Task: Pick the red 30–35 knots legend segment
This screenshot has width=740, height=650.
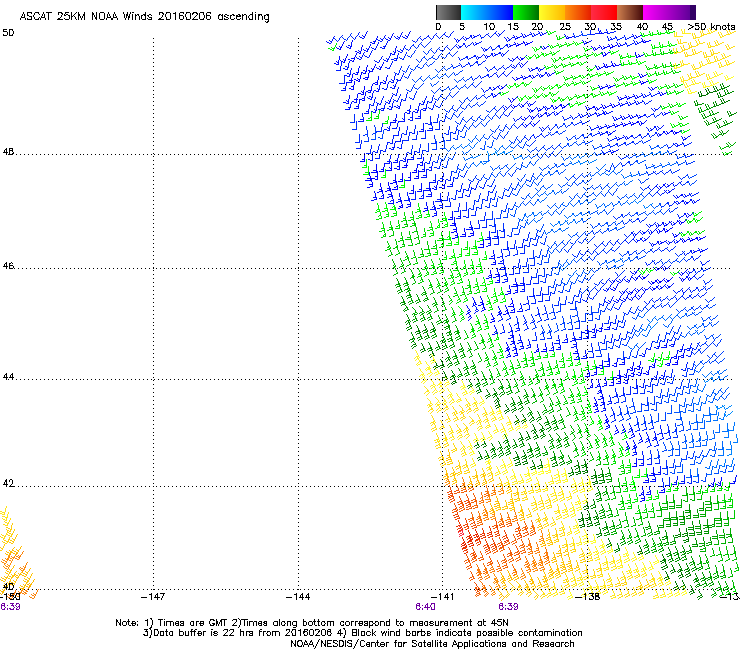Action: 604,12
